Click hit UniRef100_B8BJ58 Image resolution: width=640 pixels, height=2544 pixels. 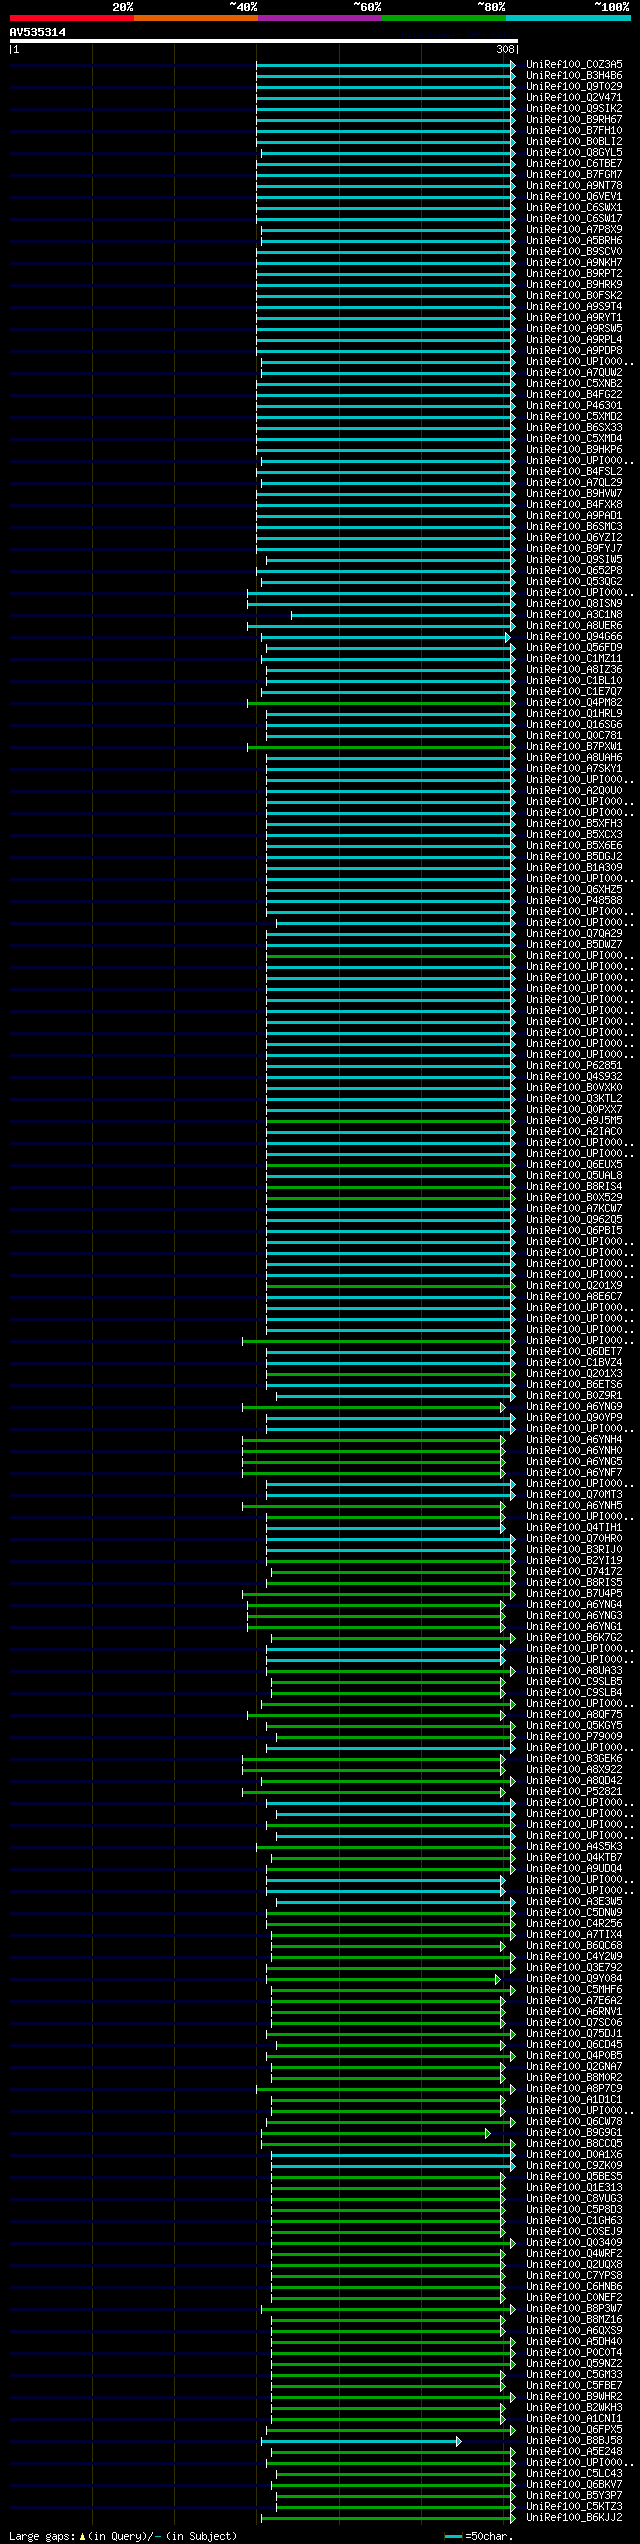(x=574, y=2441)
